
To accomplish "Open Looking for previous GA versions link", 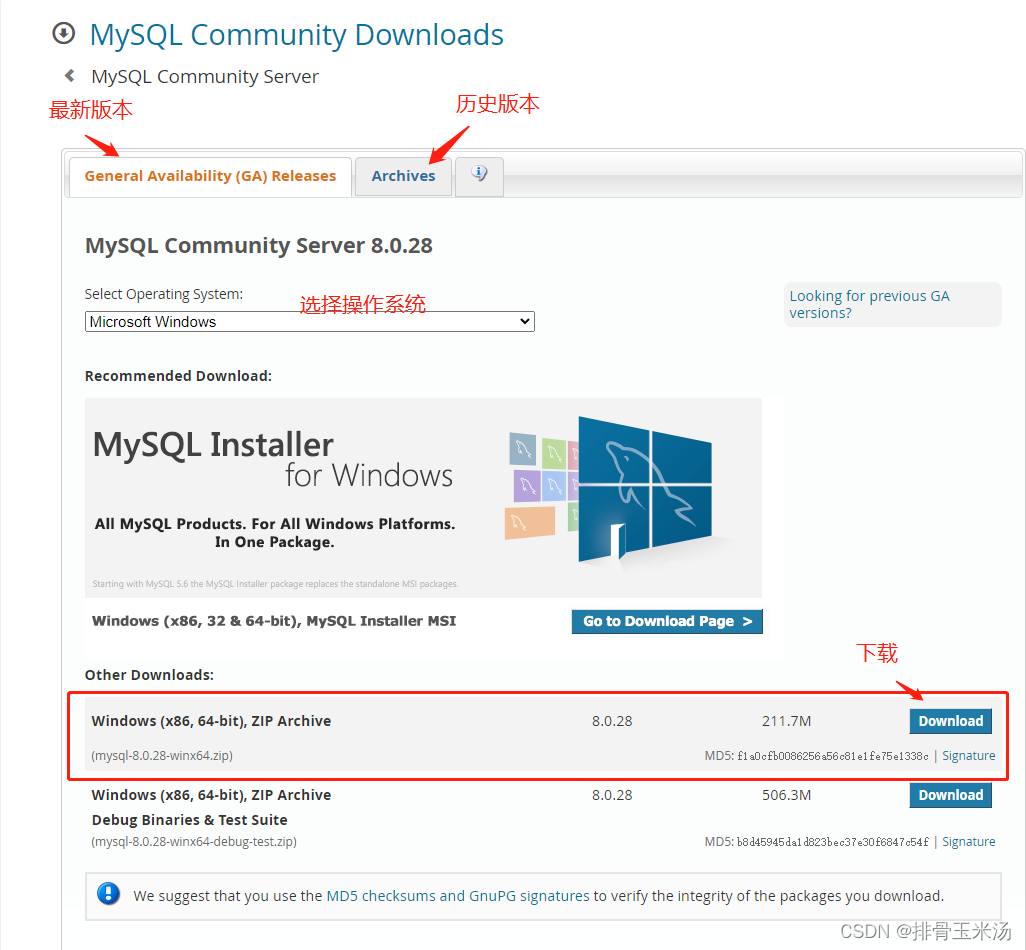I will coord(869,304).
